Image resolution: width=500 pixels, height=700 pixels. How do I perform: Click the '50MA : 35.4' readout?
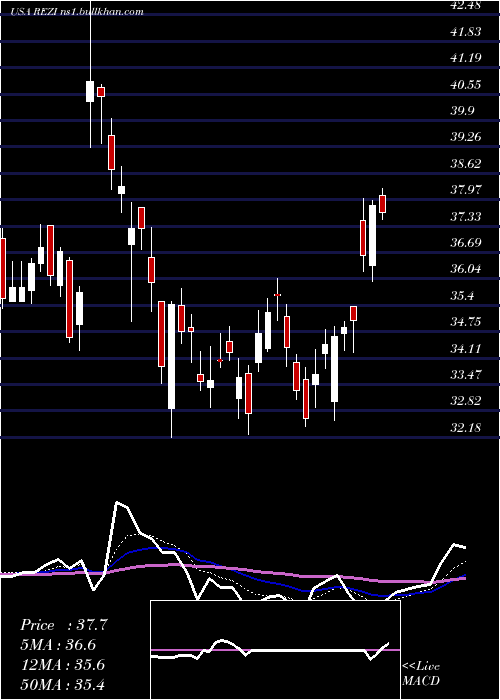point(62,685)
